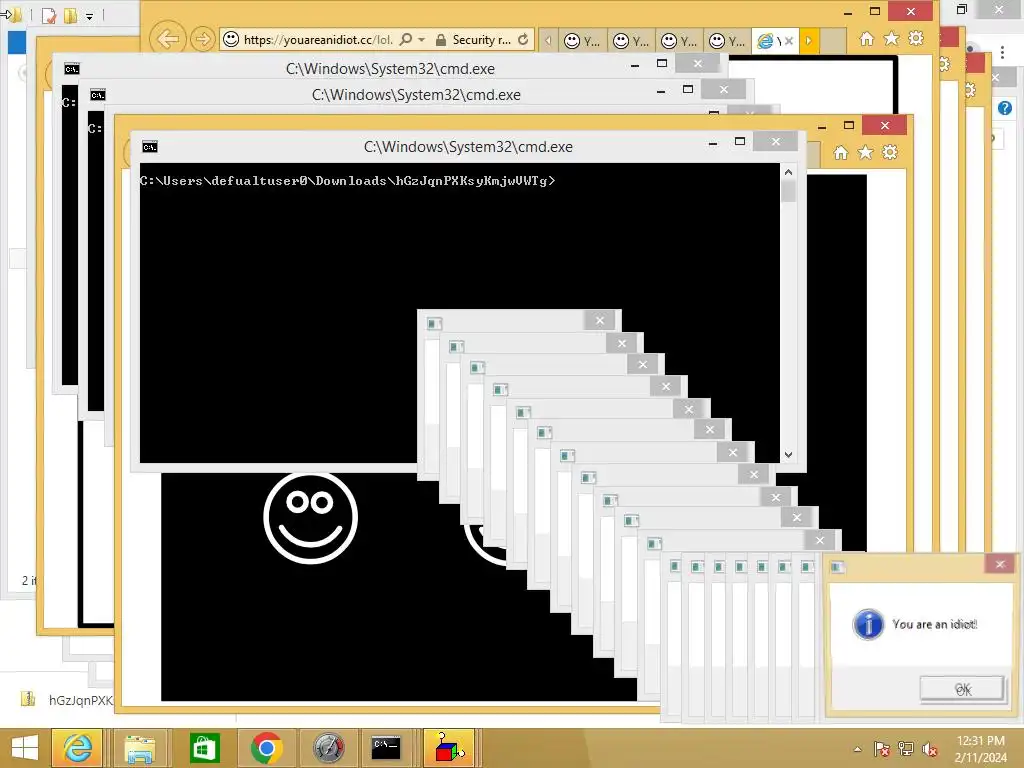Viewport: 1024px width, 768px height.
Task: Click the Favorites star in the middle IE window
Action: (x=865, y=153)
